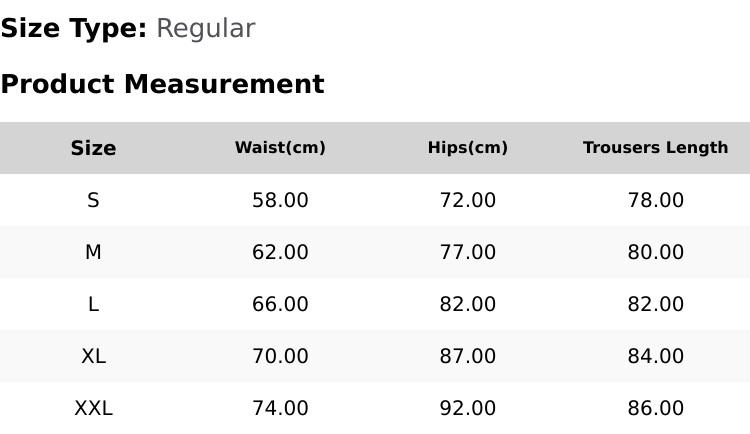Click the 86.00 trousers length for XXL
Image resolution: width=750 pixels, height=434 pixels.
point(656,409)
